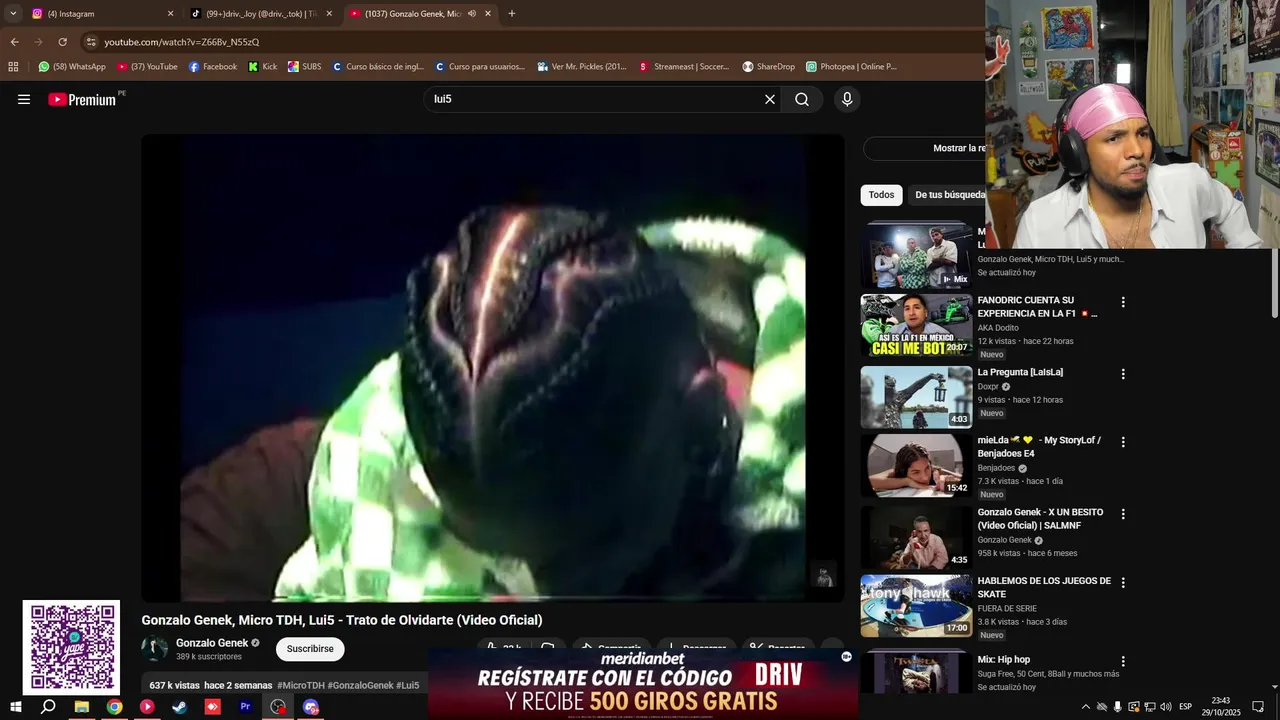Open FANODRIC CUENTA SU EXPERIENCIA video thumbnail
The height and width of the screenshot is (720, 1280).
[916, 325]
